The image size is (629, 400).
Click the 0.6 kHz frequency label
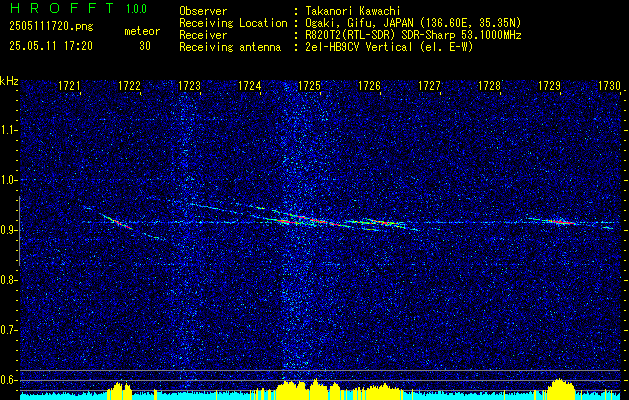(x=8, y=380)
